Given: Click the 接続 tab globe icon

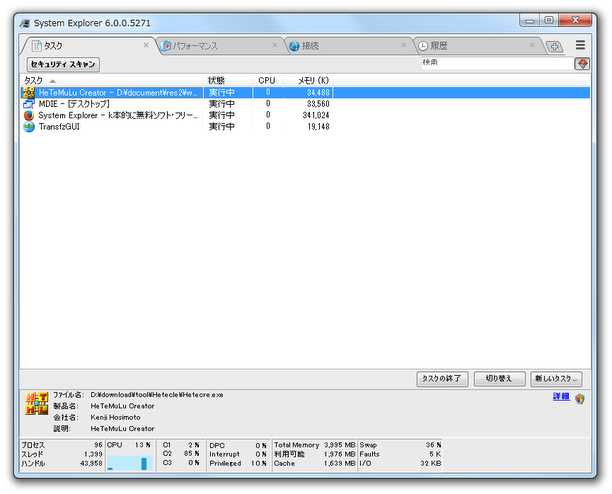Looking at the screenshot, I should tap(294, 46).
